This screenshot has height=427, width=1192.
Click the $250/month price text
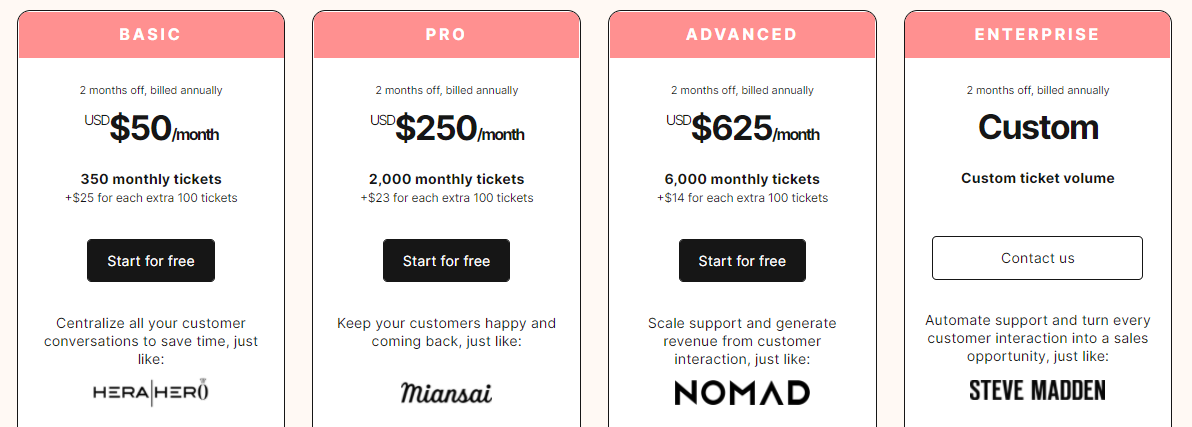point(446,128)
